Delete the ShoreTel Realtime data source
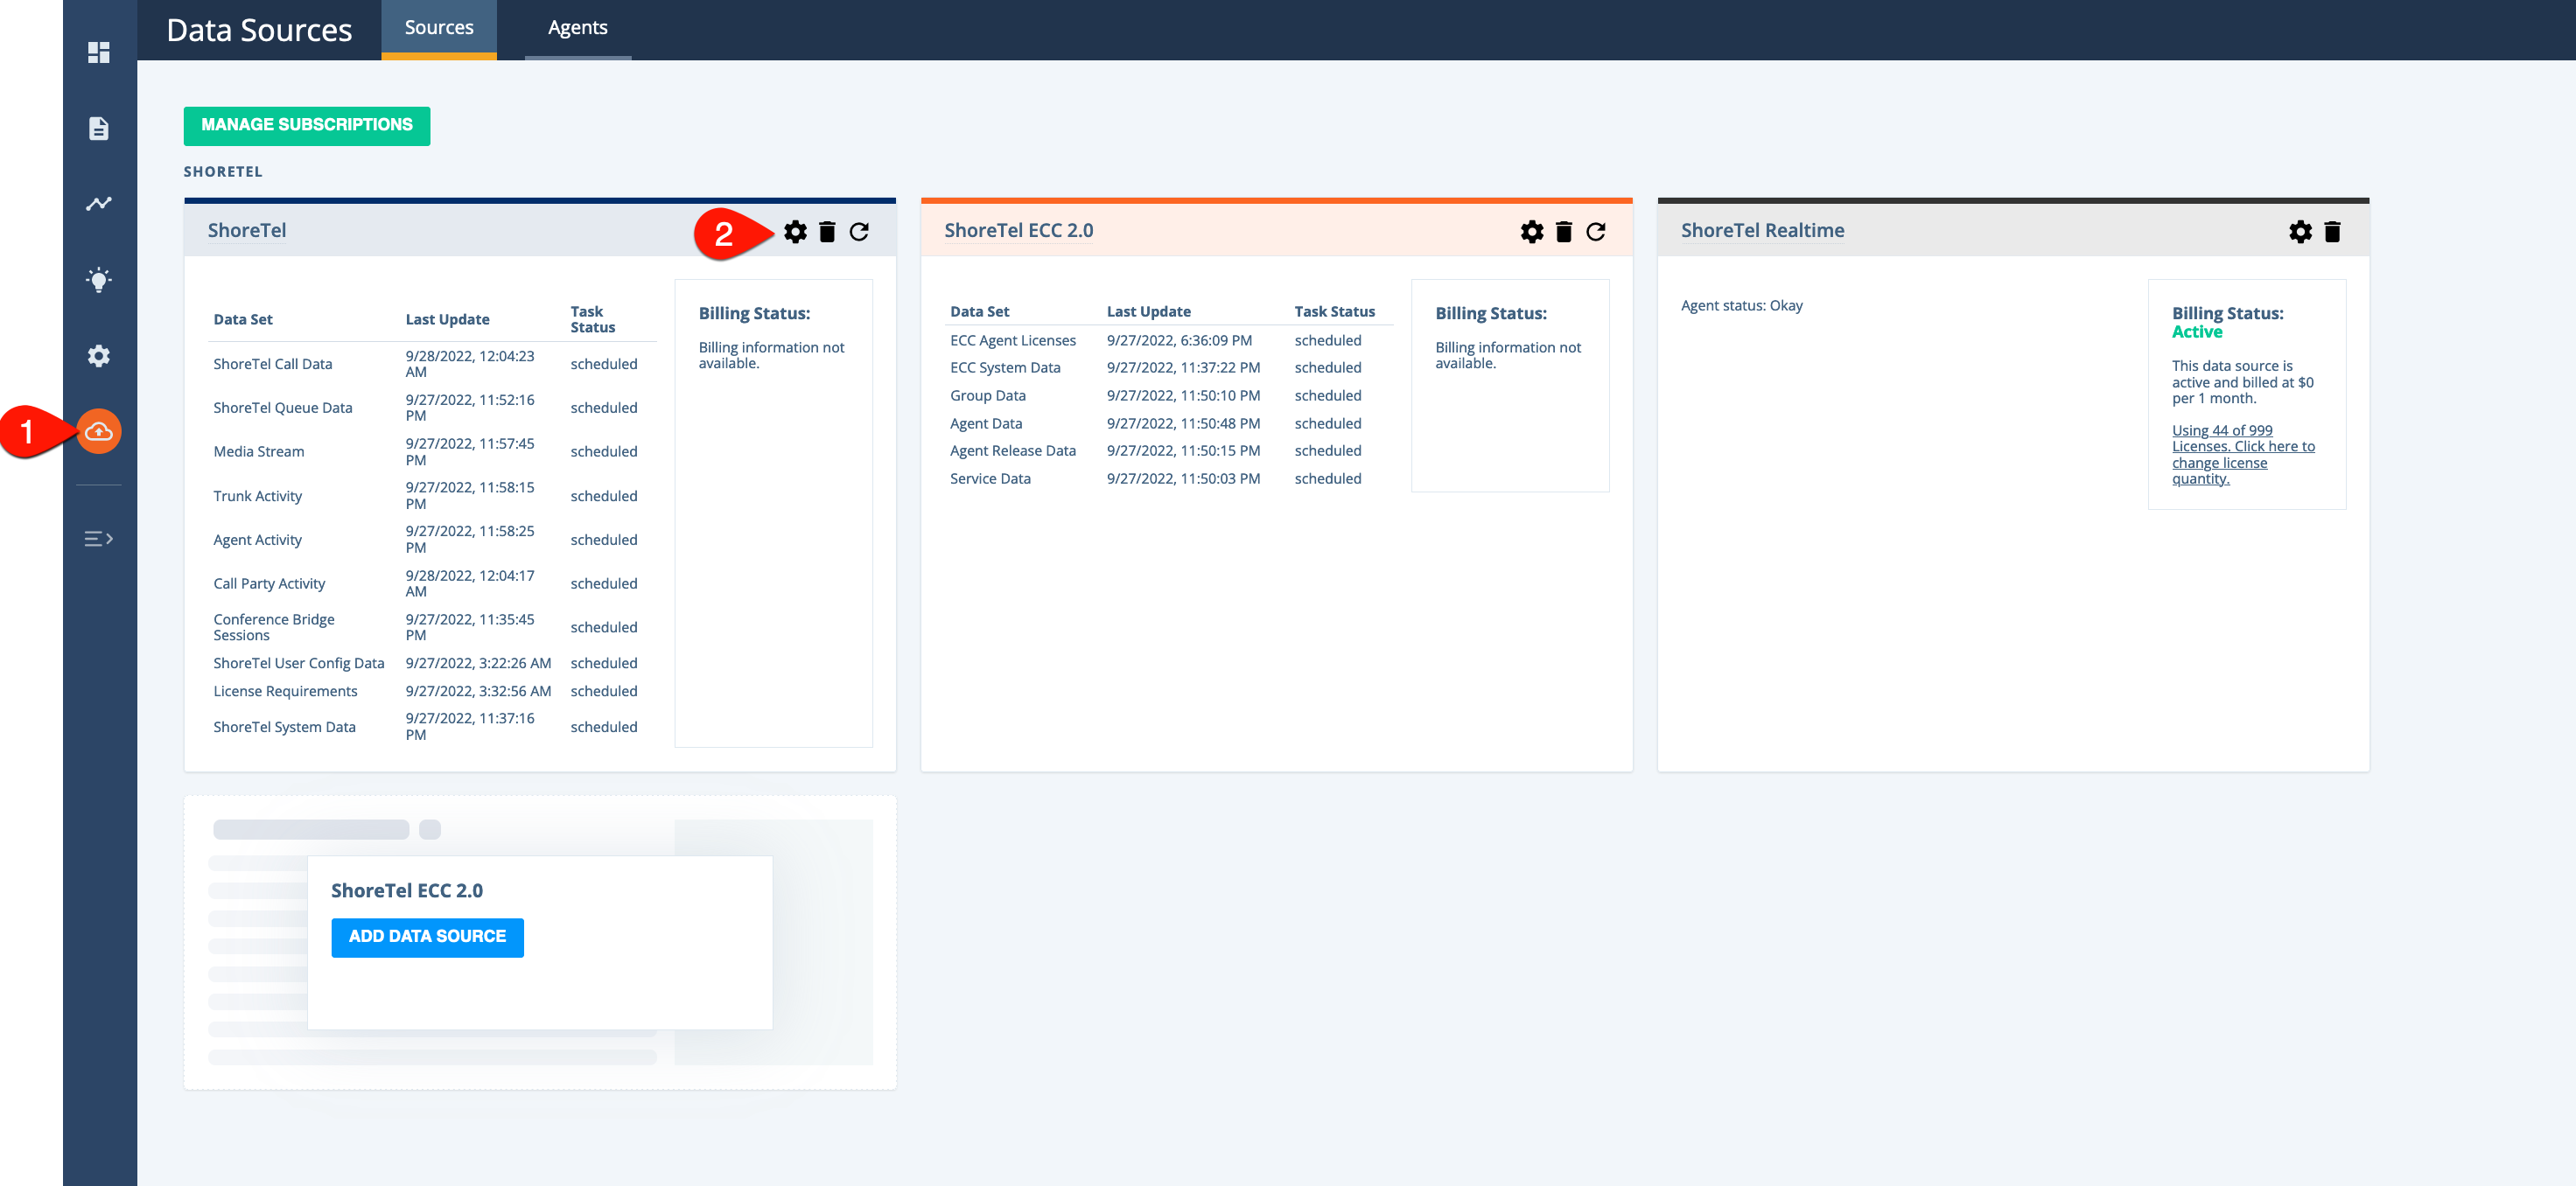The image size is (2576, 1186). [x=2332, y=232]
